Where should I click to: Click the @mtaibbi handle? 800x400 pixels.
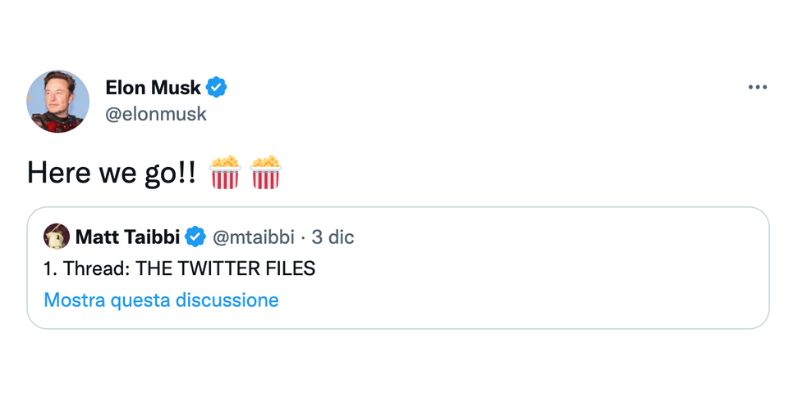click(x=254, y=237)
